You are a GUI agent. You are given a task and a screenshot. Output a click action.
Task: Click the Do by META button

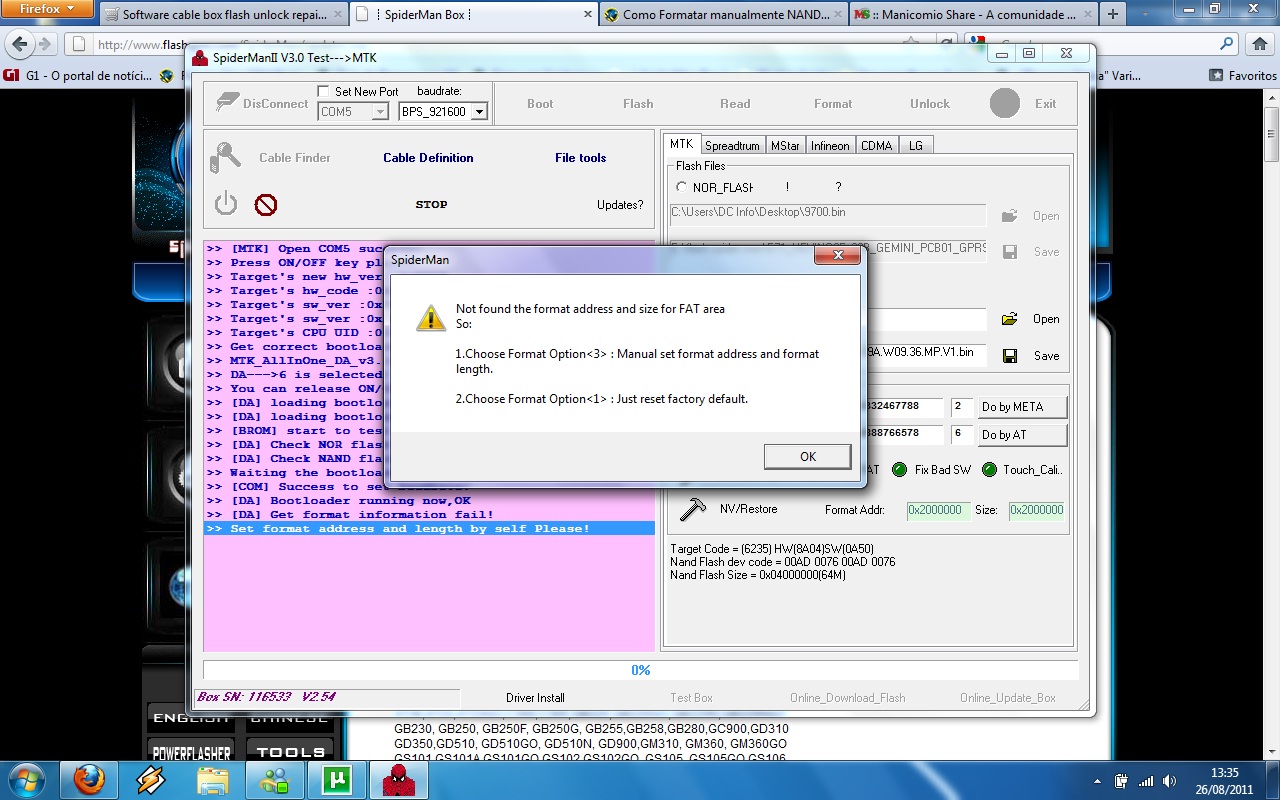[x=1023, y=407]
